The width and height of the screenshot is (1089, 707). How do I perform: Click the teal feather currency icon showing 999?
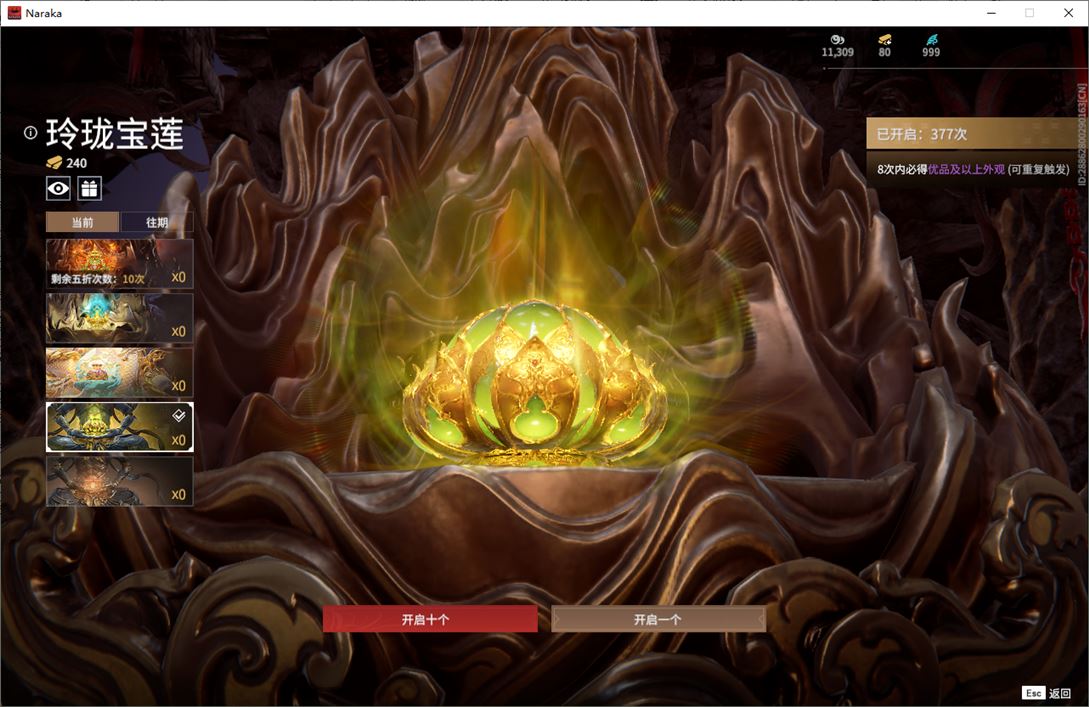[931, 40]
